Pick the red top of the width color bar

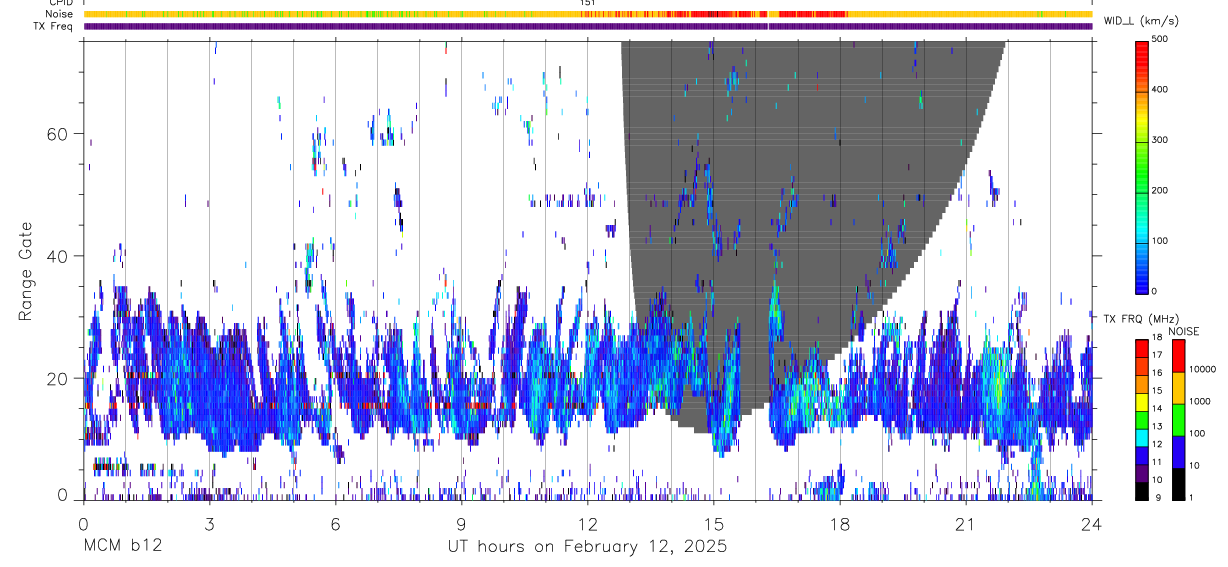1142,52
